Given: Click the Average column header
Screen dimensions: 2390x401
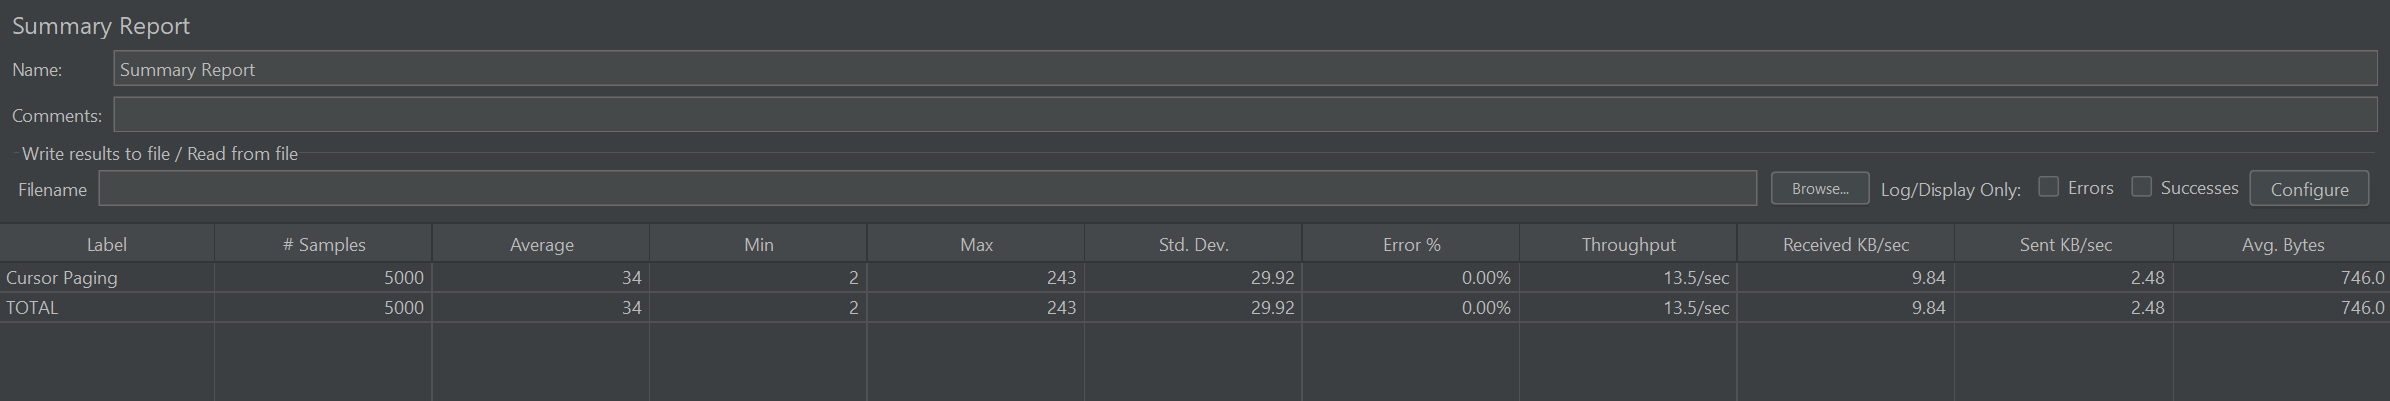Looking at the screenshot, I should [541, 244].
